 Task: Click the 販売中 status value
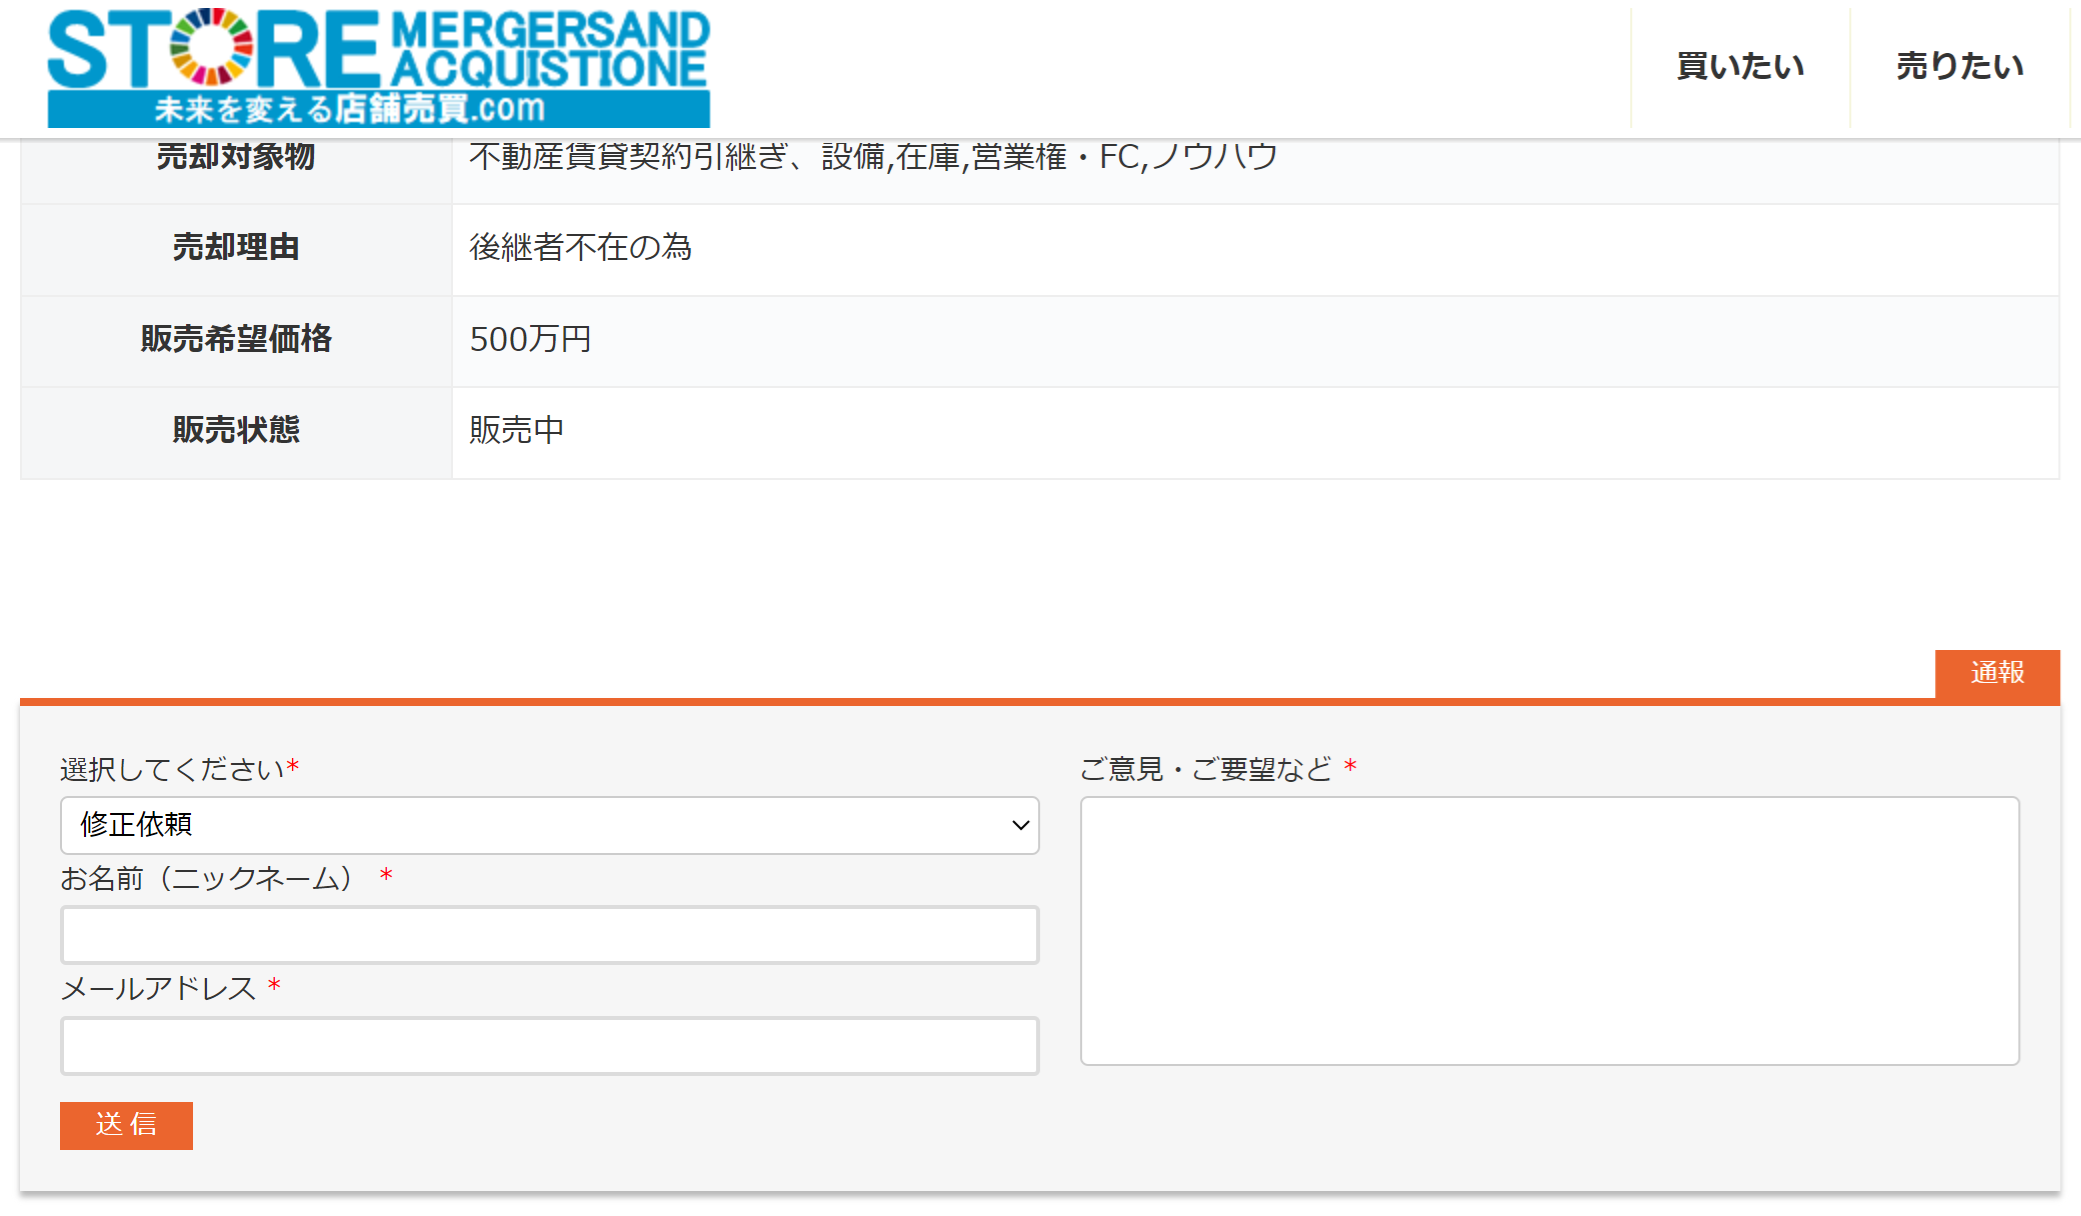(x=516, y=430)
